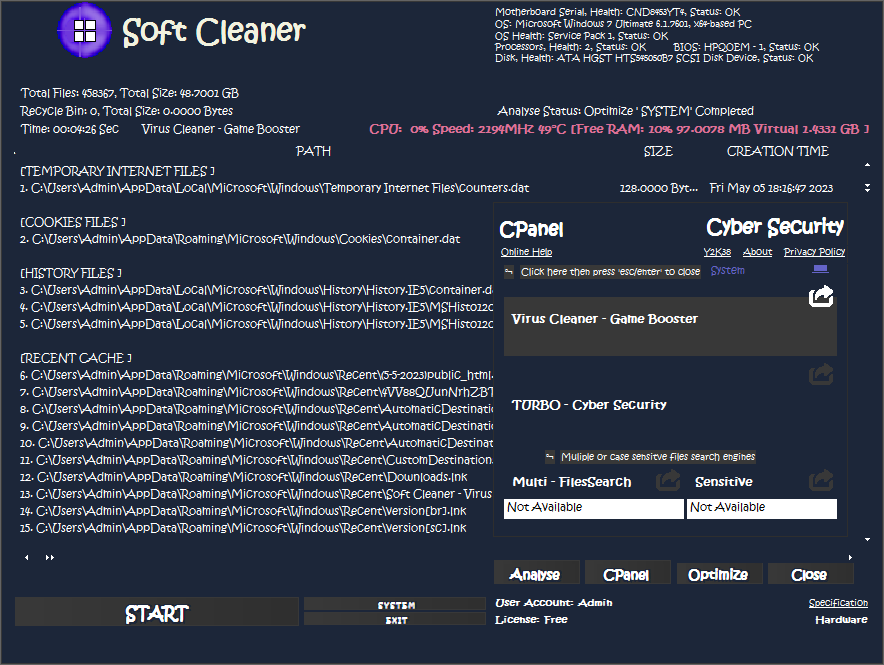This screenshot has width=884, height=665.
Task: Click the share arrow icon above Virus Cleaner panel
Action: [x=821, y=296]
